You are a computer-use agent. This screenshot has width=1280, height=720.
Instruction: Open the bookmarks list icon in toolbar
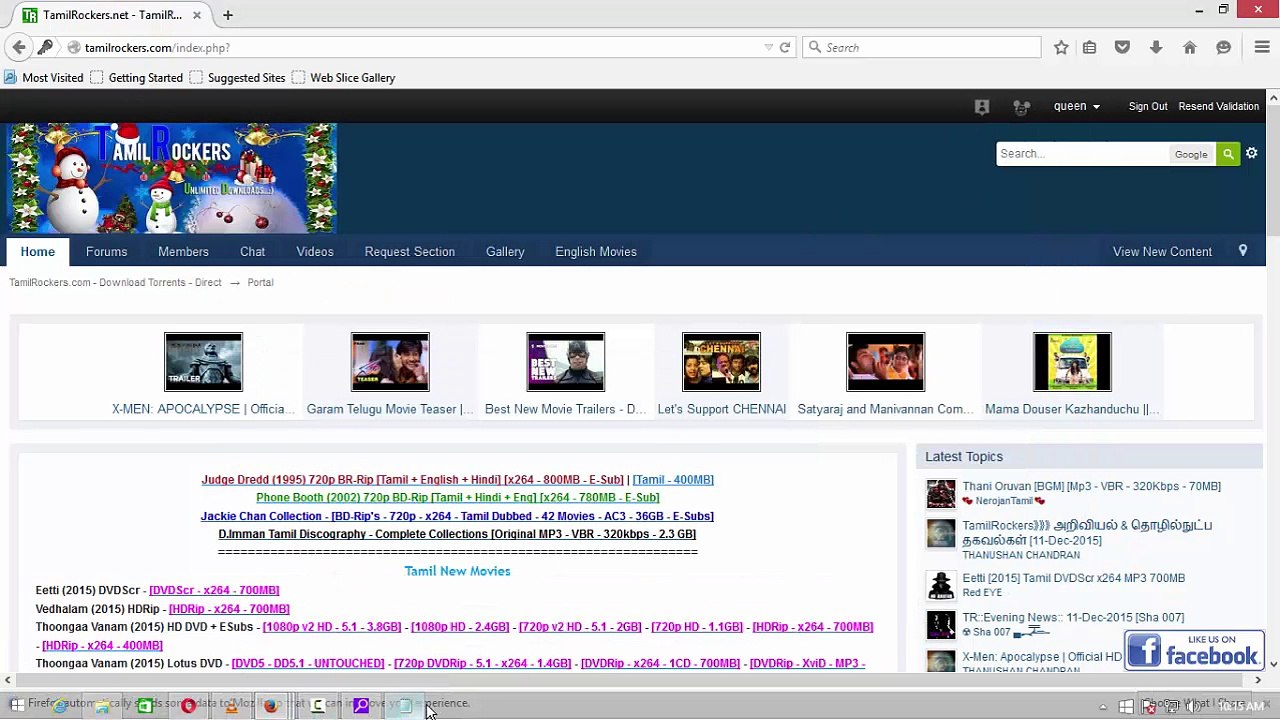pyautogui.click(x=1090, y=47)
